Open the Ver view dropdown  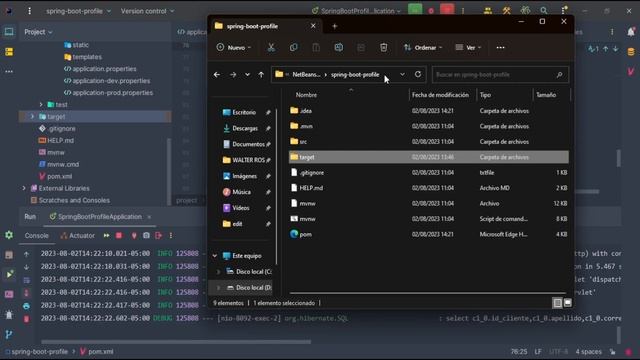[468, 48]
